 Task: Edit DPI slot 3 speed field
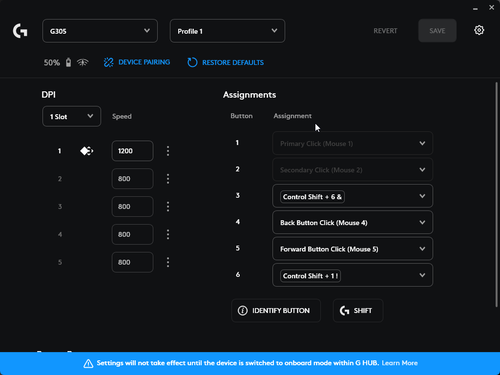[x=133, y=207]
